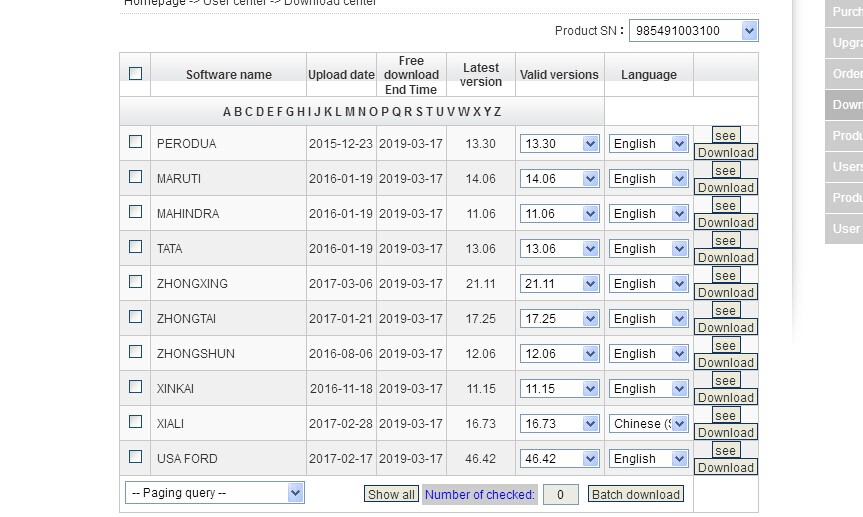Download the XINKAI software
This screenshot has width=863, height=517.
725,398
